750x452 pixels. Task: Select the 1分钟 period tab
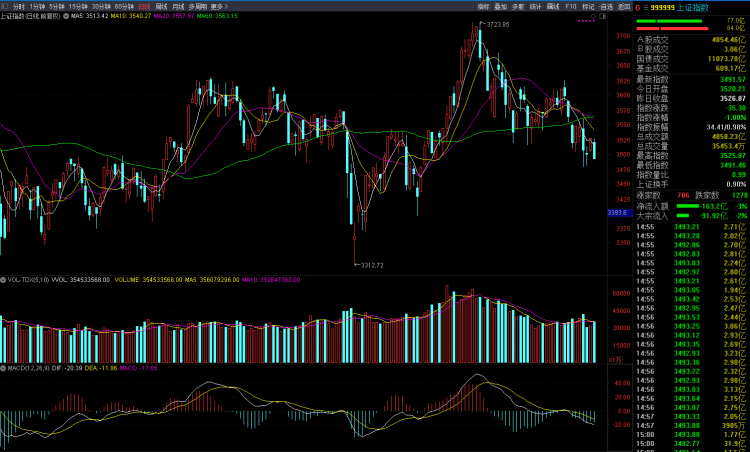37,7
